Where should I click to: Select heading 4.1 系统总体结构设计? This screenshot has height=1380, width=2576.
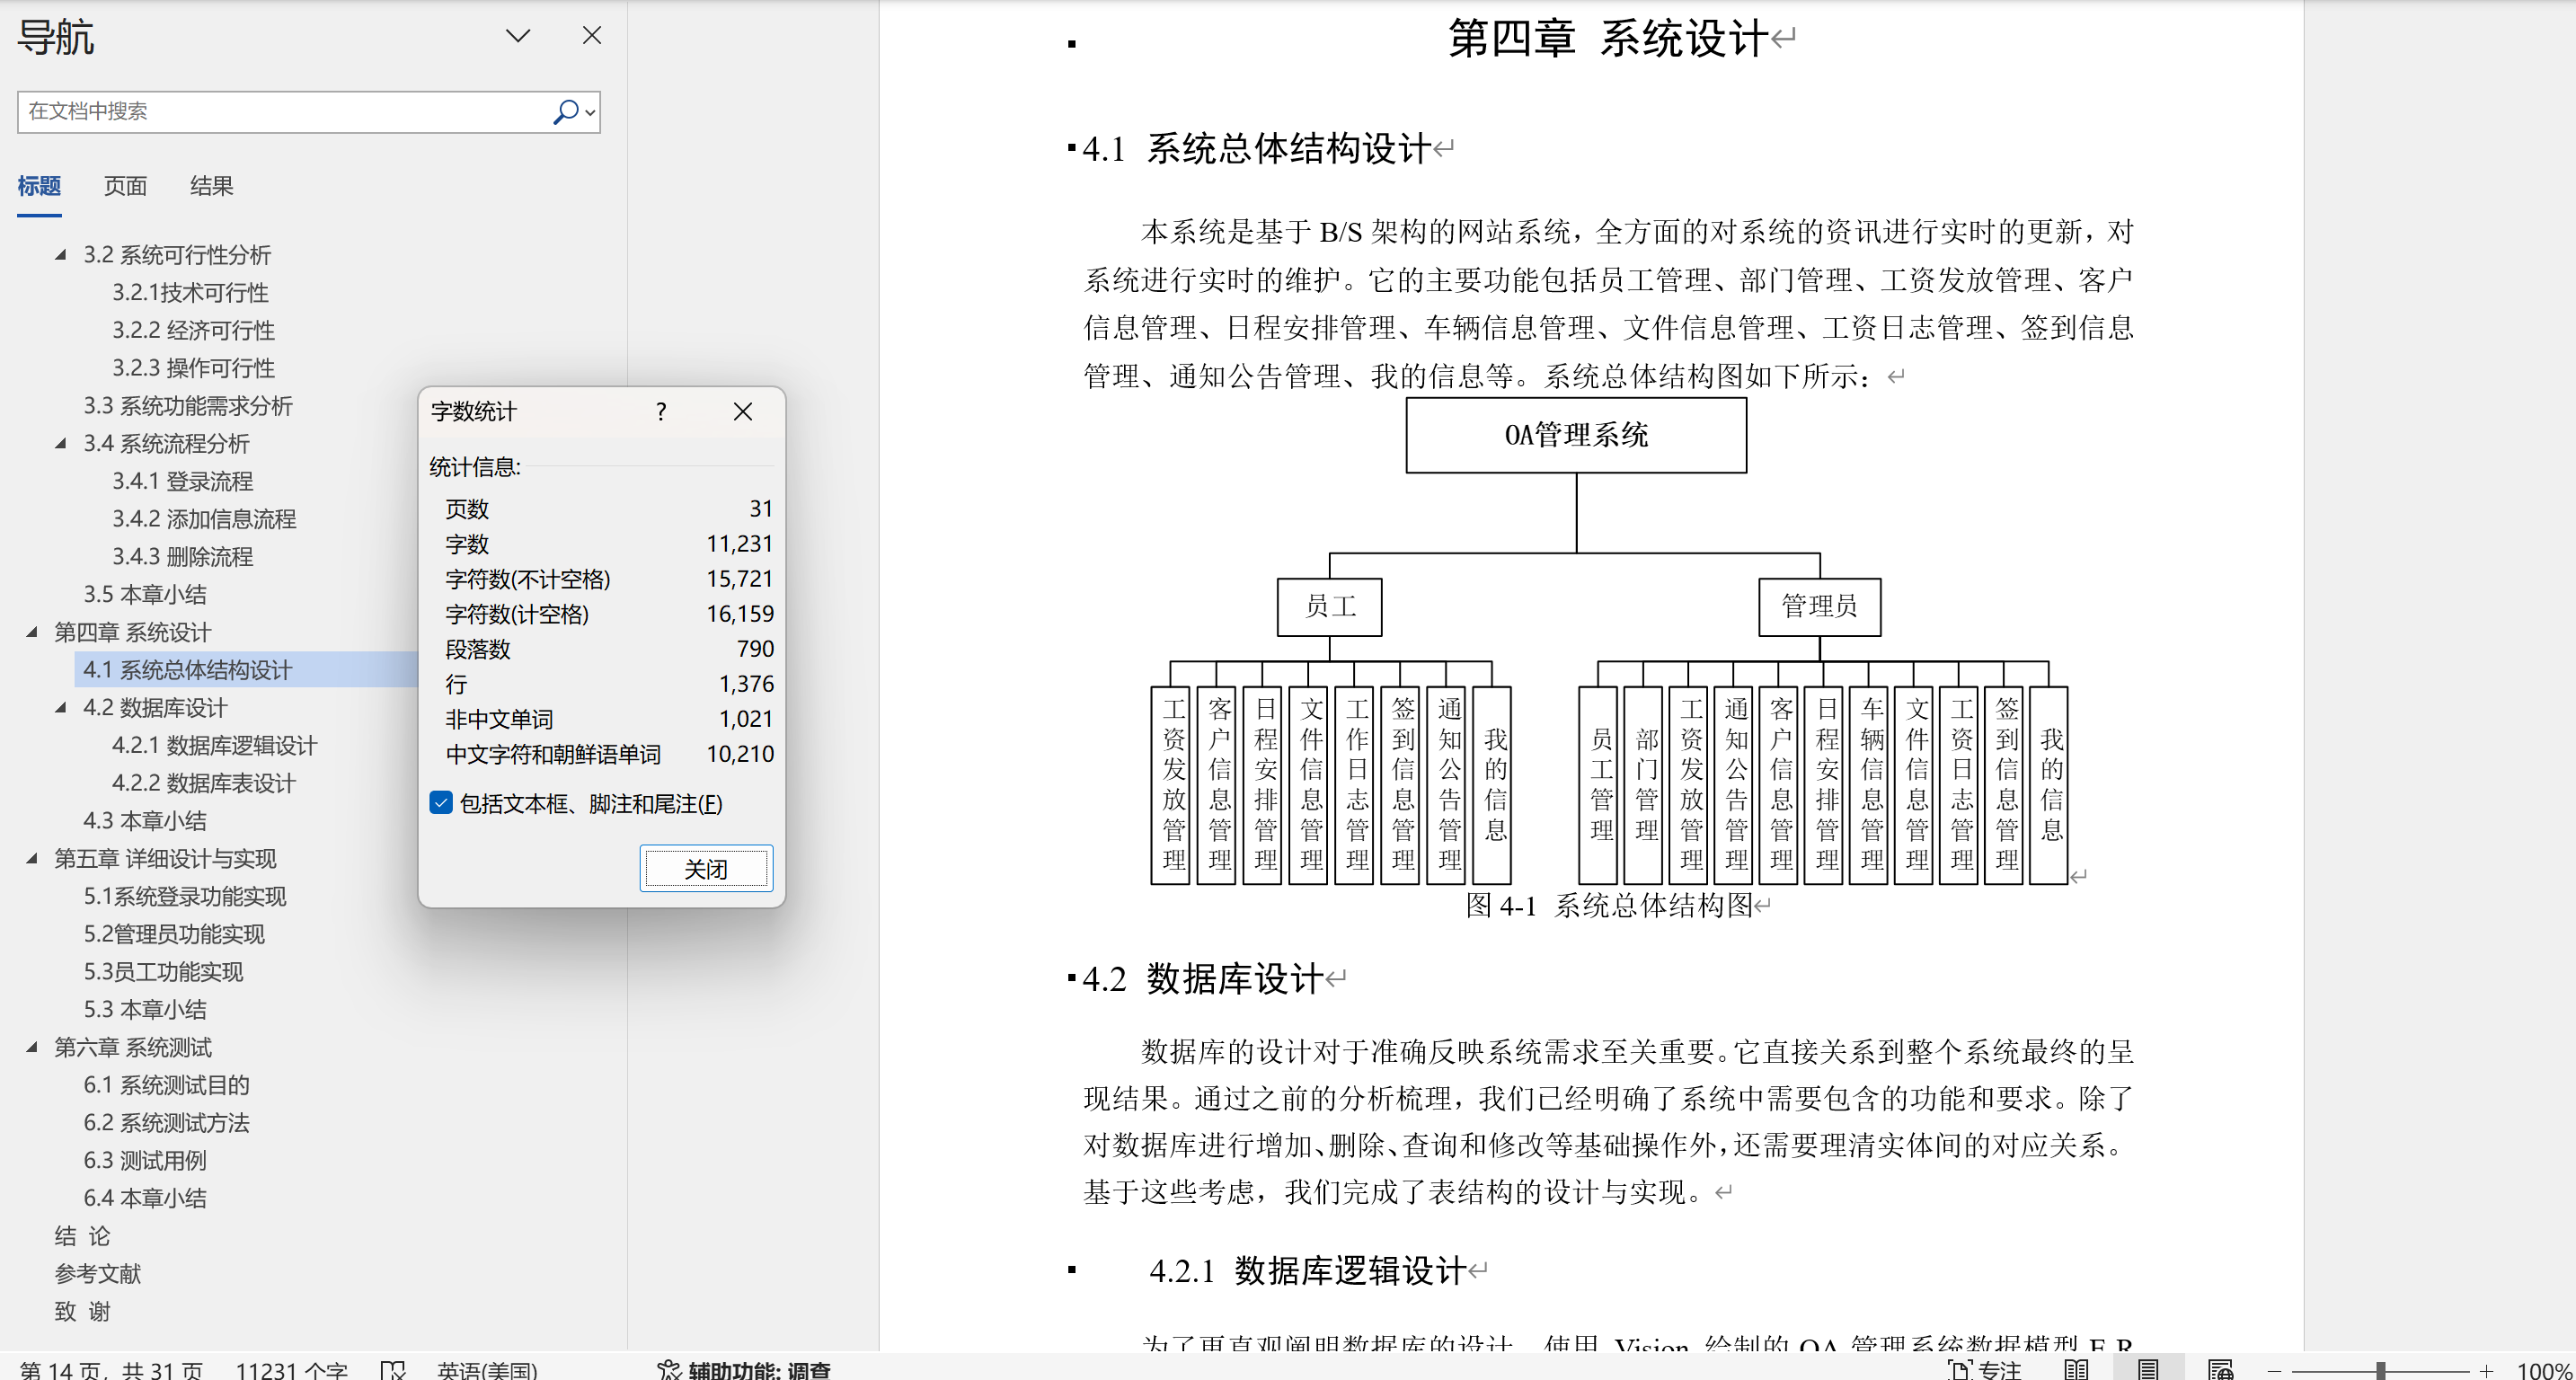pyautogui.click(x=187, y=670)
